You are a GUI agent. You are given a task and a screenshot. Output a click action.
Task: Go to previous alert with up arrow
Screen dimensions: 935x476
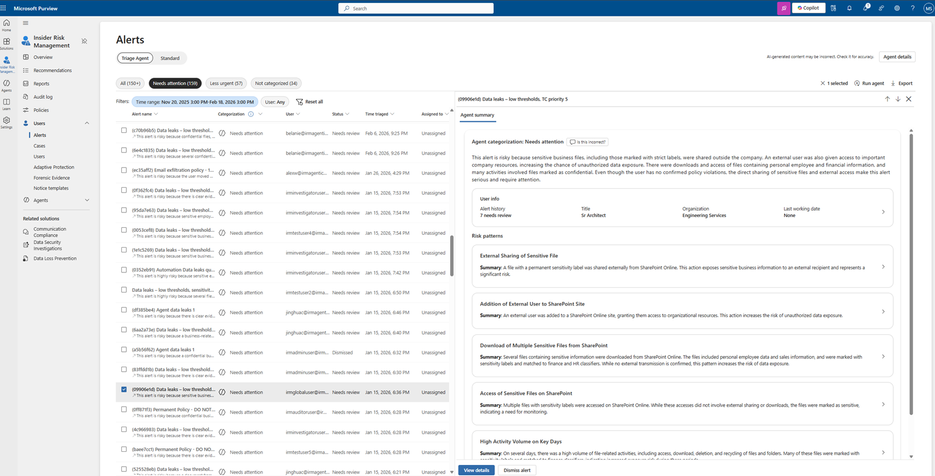tap(887, 99)
